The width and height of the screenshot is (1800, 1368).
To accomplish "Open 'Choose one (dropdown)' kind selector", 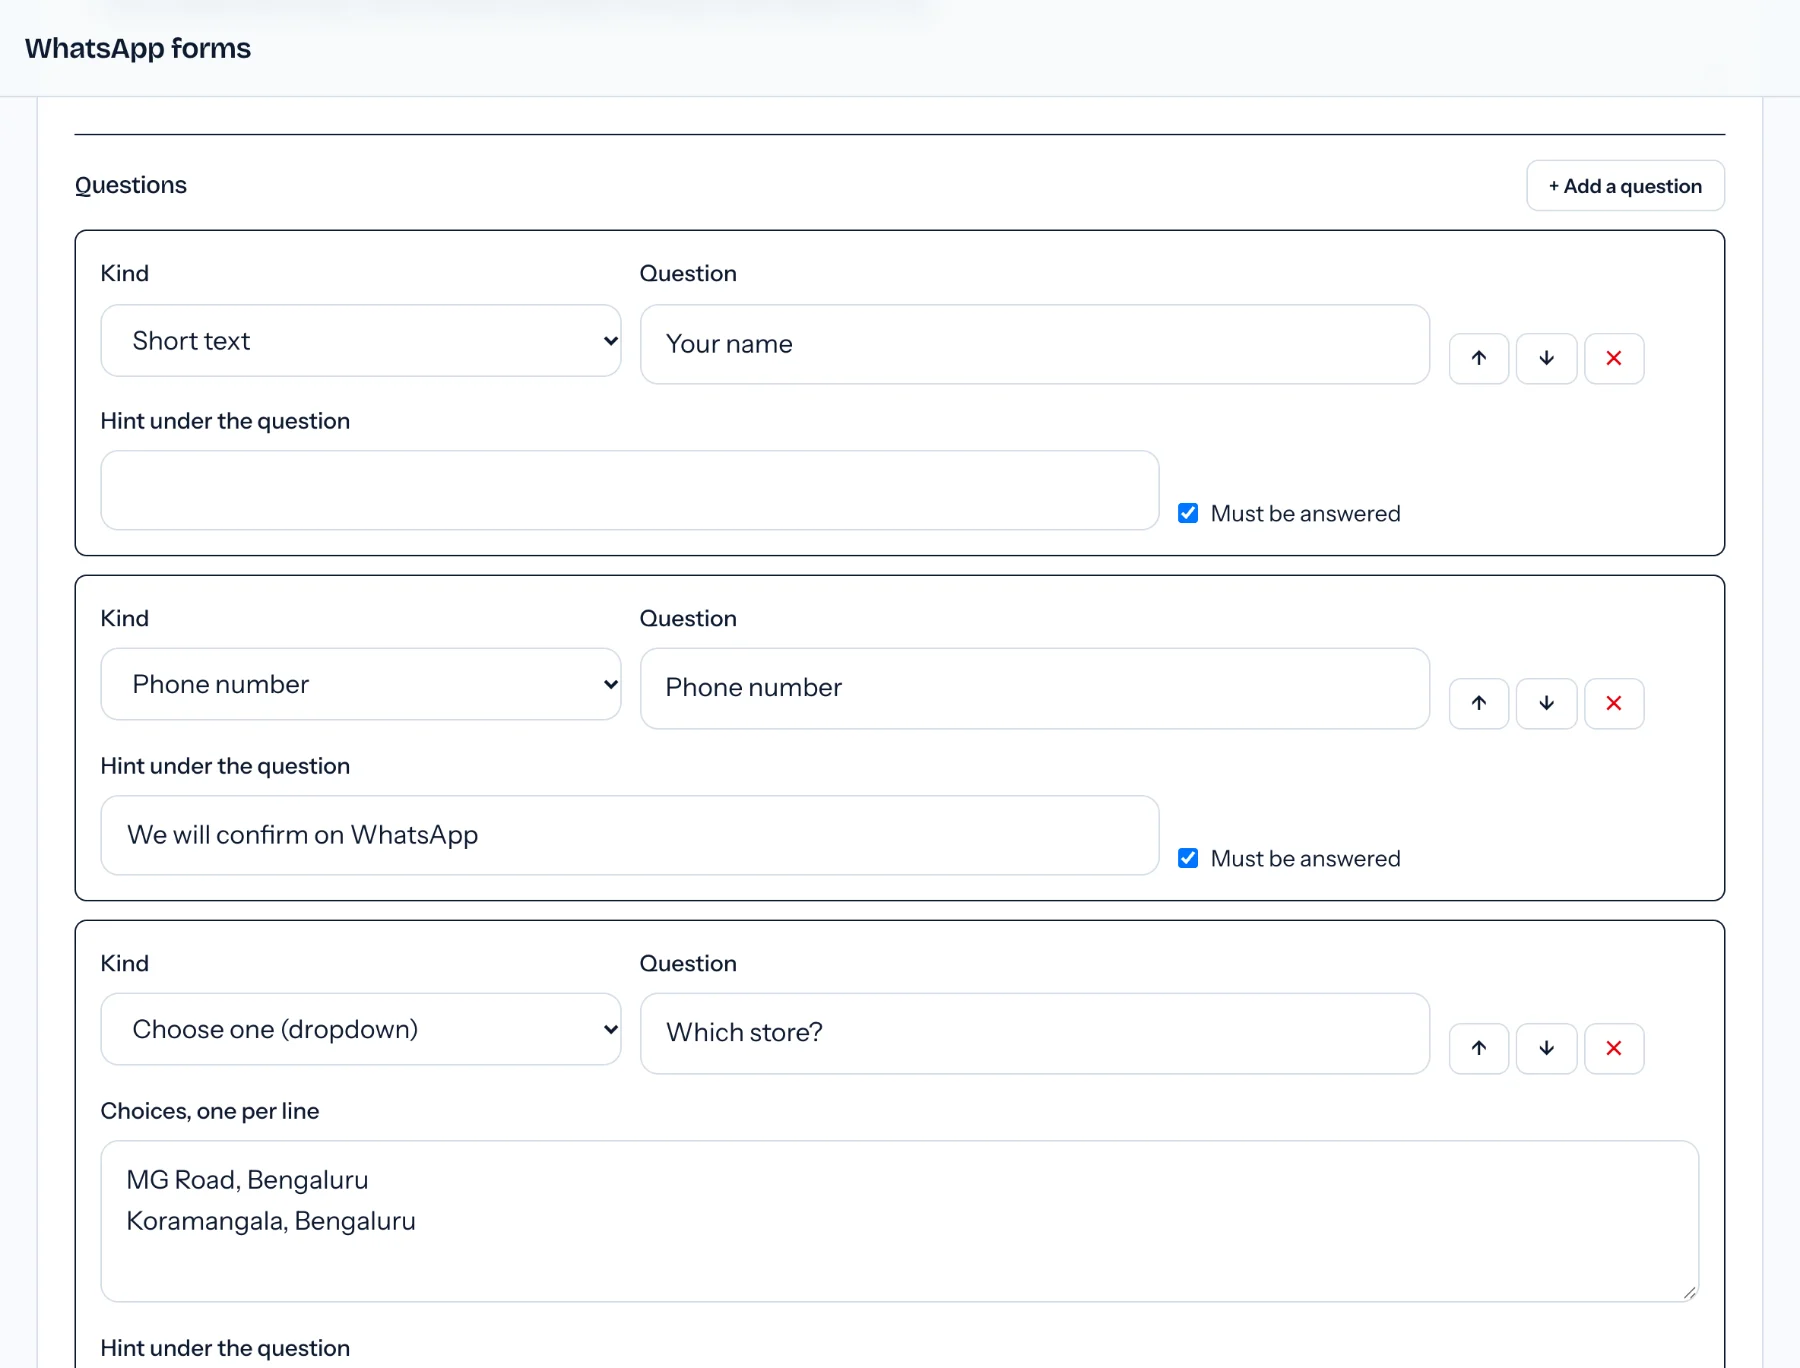I will tap(361, 1029).
